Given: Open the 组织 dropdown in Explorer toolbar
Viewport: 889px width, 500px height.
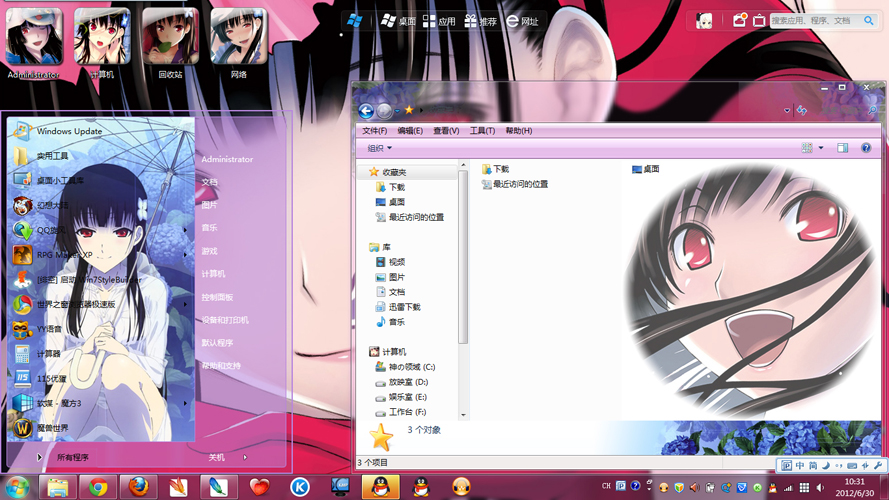Looking at the screenshot, I should click(379, 148).
